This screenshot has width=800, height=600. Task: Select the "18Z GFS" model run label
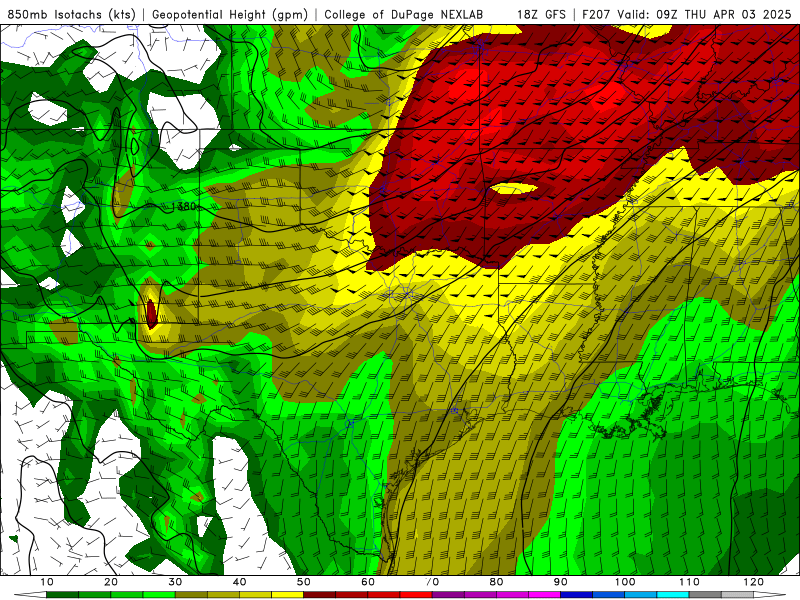coord(541,15)
